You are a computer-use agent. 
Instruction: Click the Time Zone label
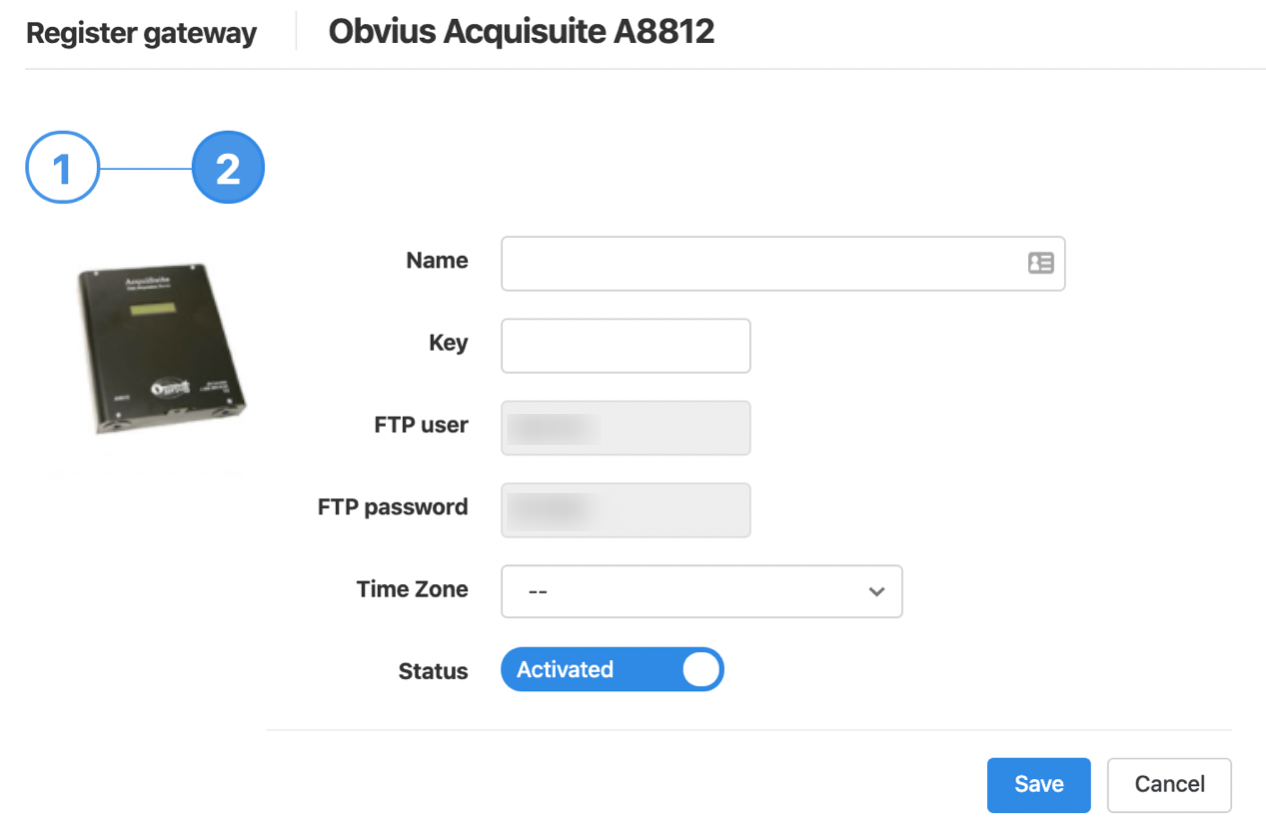click(412, 589)
